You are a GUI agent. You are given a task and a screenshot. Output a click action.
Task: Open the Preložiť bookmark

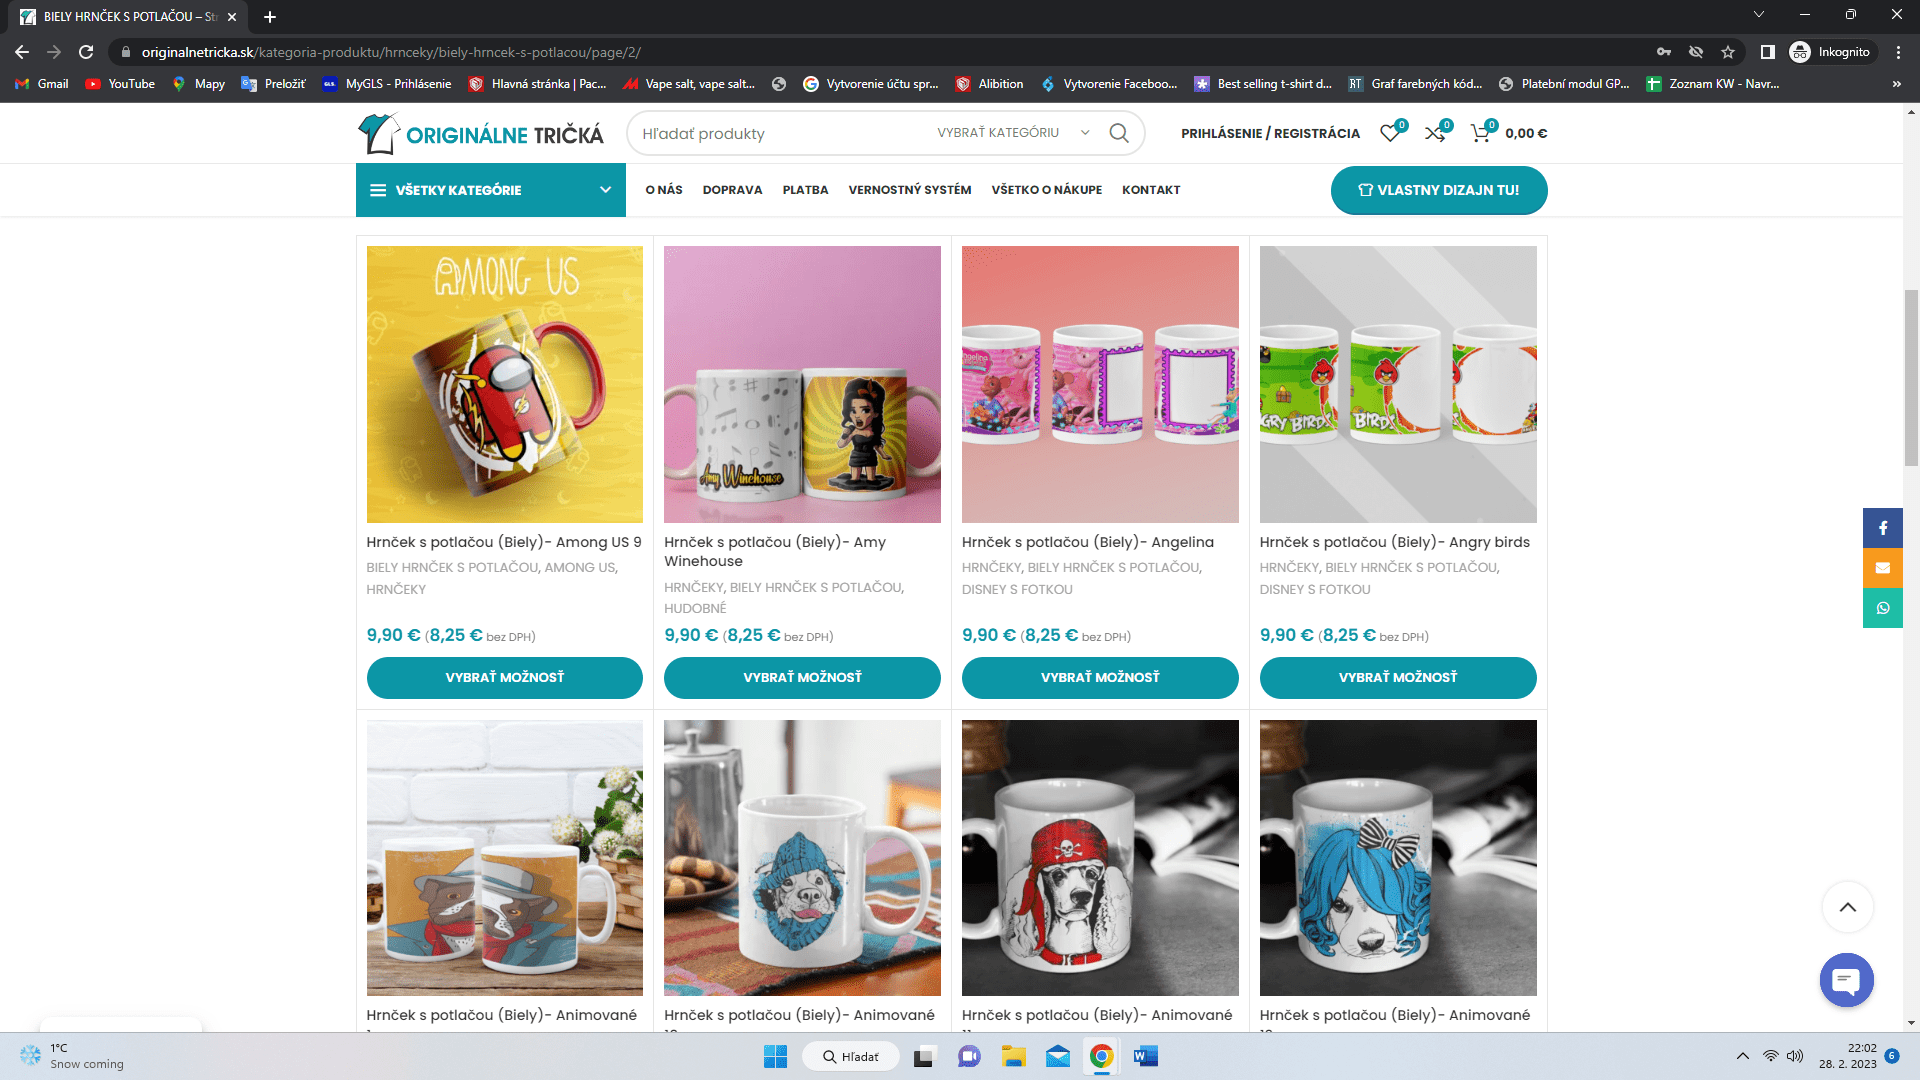[x=274, y=84]
